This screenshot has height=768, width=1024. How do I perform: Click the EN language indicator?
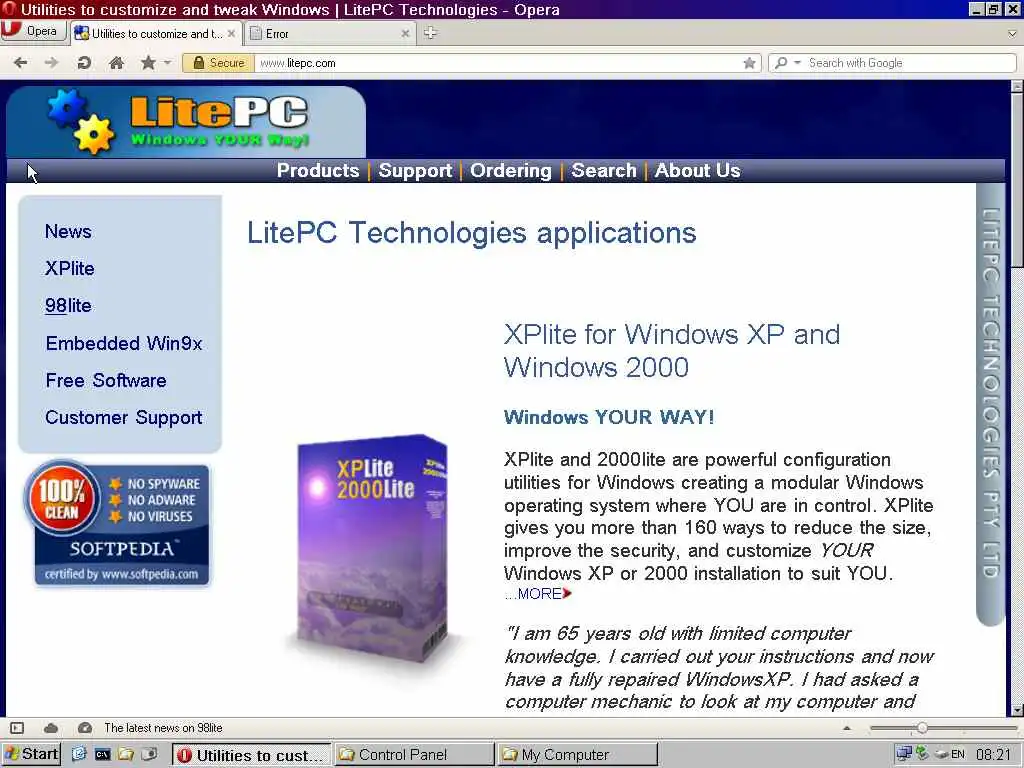coord(958,754)
